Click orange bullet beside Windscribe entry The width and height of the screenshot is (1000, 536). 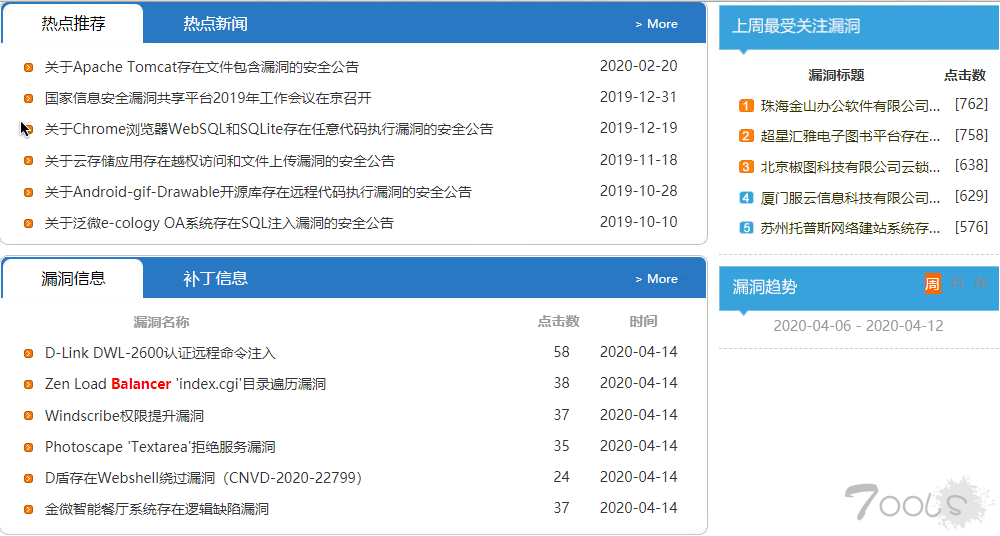click(29, 416)
